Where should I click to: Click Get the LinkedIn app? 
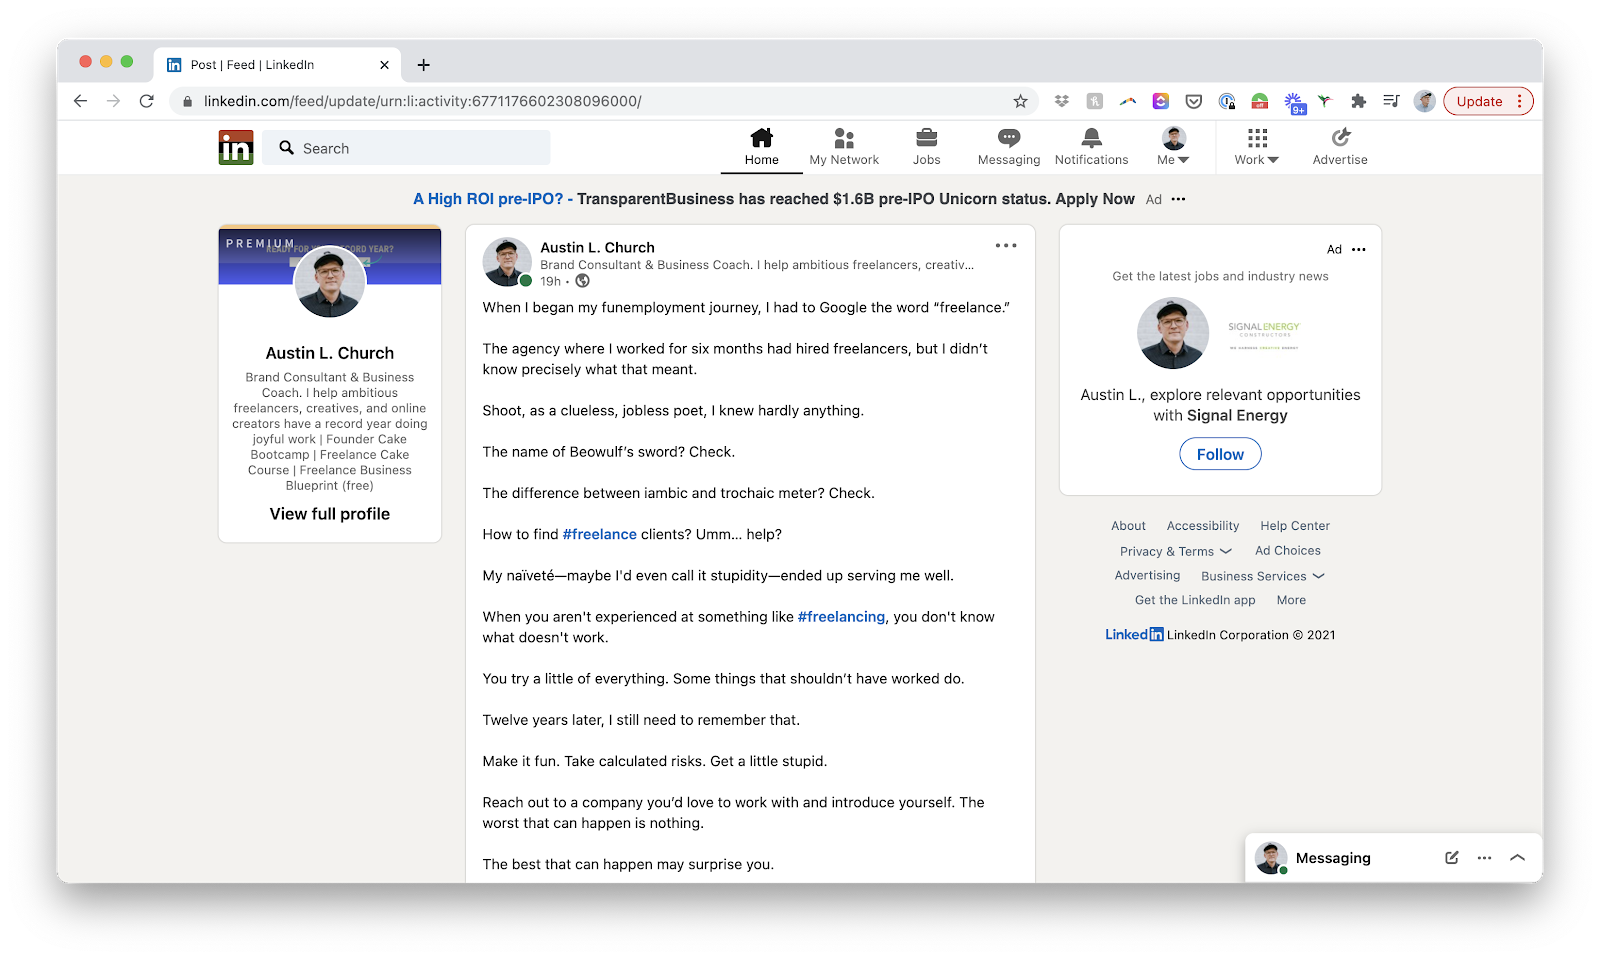(x=1195, y=600)
